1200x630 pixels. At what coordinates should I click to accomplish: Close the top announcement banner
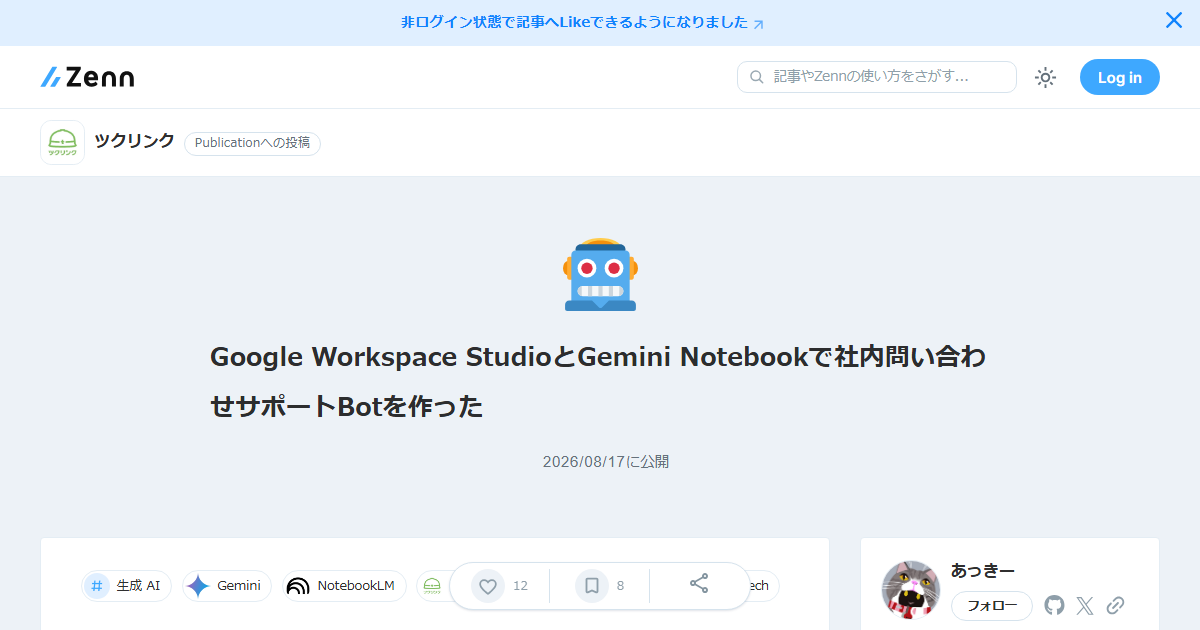[x=1174, y=20]
